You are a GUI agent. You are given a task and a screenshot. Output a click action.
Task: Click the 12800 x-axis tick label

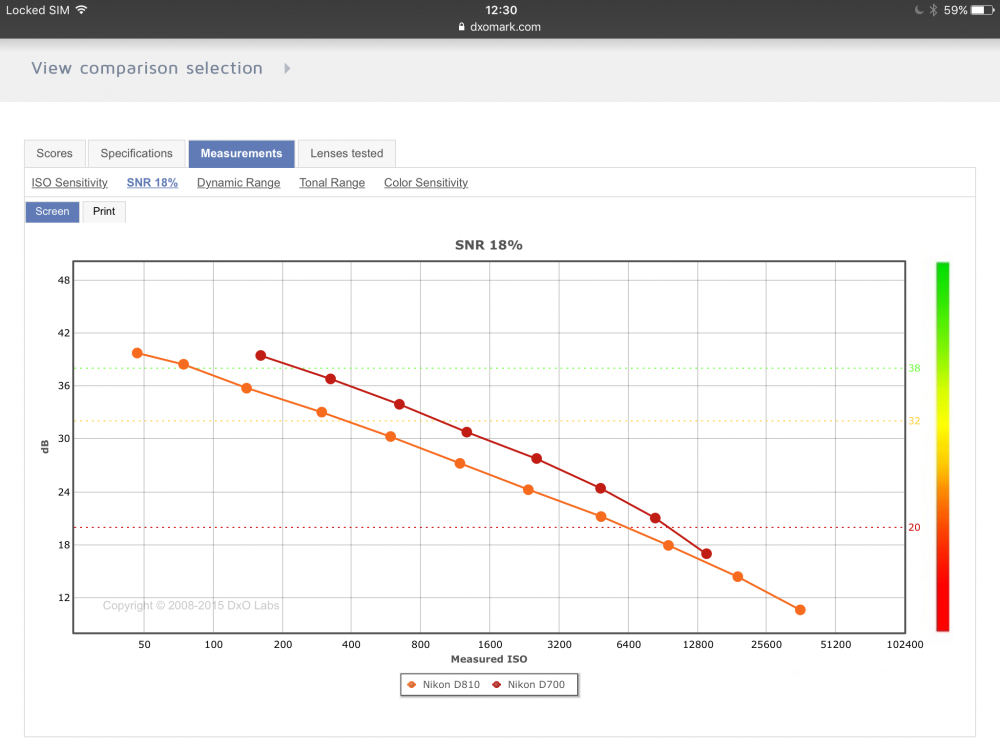[698, 644]
